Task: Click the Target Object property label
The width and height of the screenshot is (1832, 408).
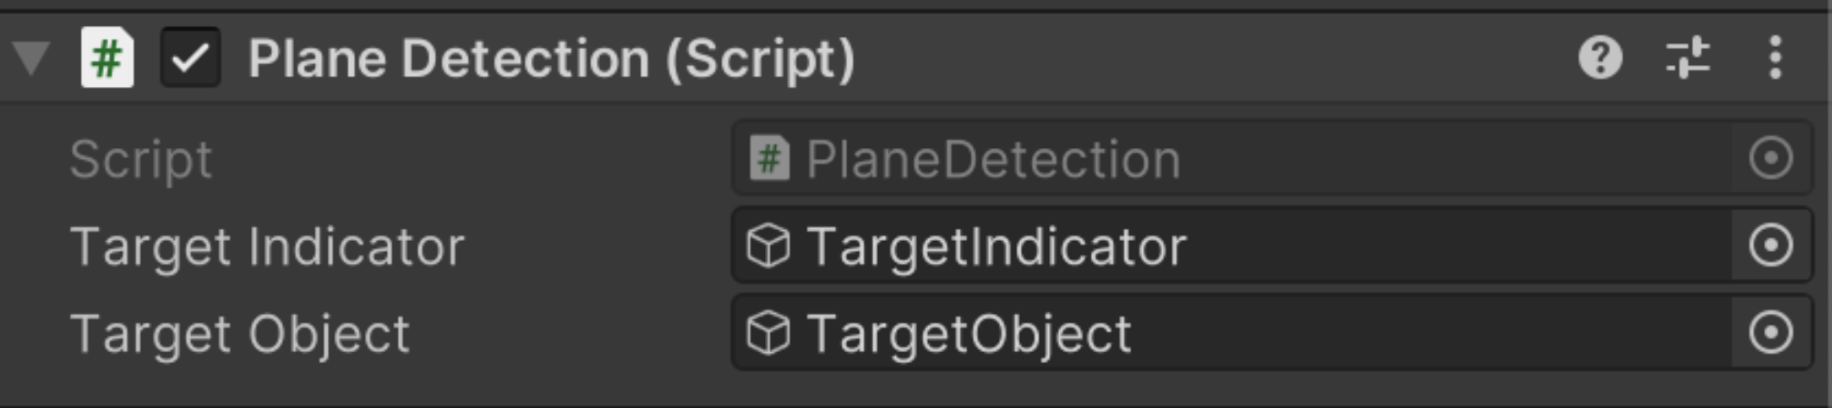Action: (240, 333)
